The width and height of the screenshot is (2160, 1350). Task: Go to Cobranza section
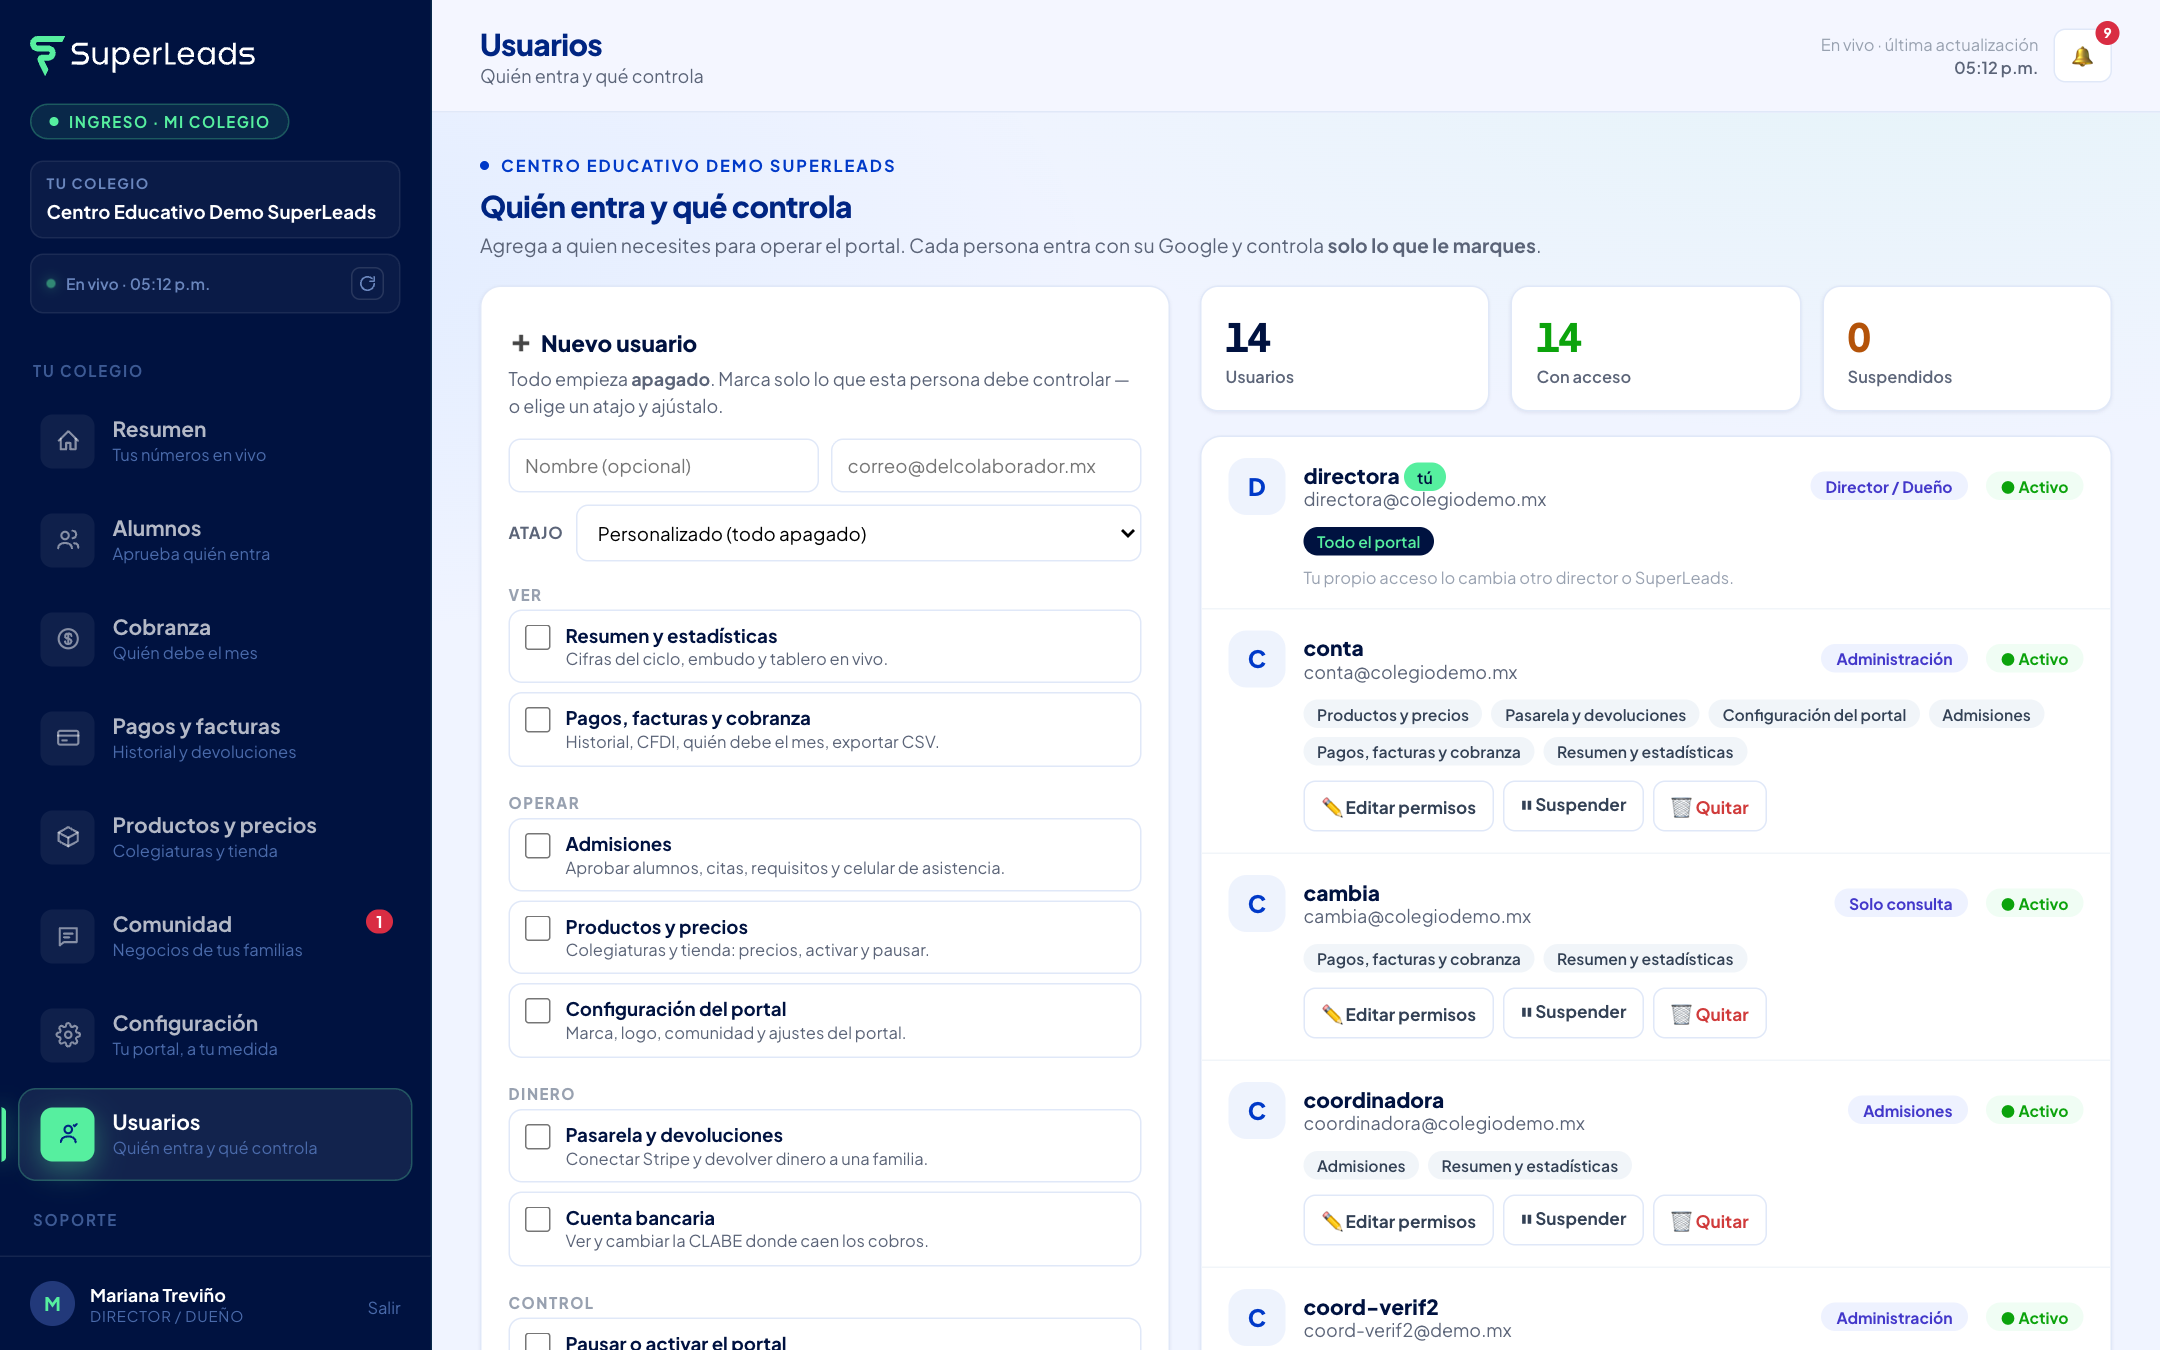coord(215,639)
